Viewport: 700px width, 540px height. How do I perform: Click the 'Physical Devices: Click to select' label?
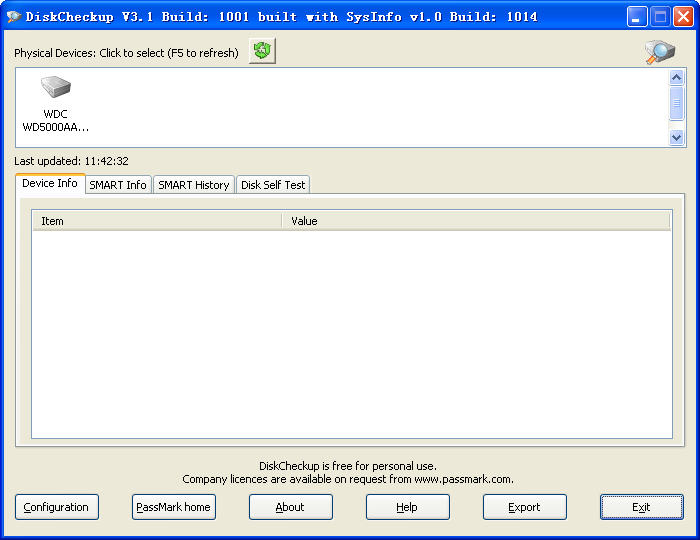(x=126, y=53)
